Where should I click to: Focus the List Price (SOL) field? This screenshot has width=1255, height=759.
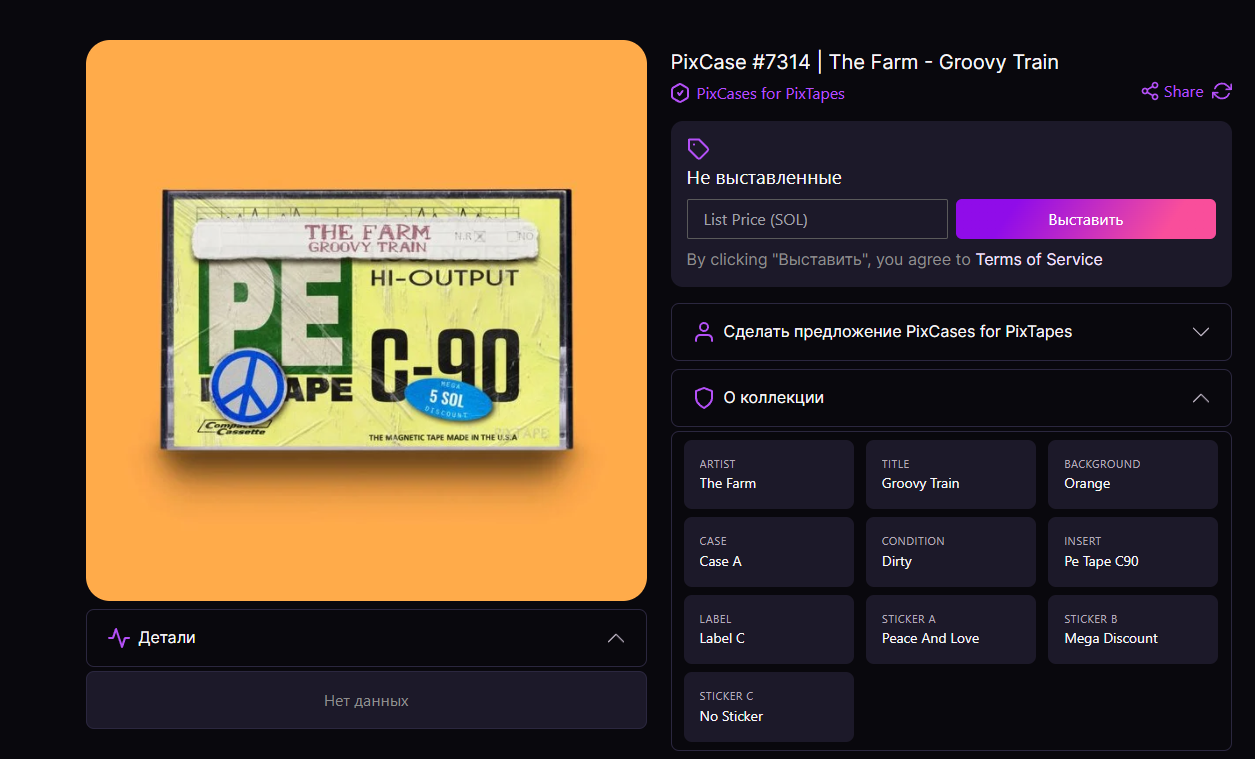point(817,219)
